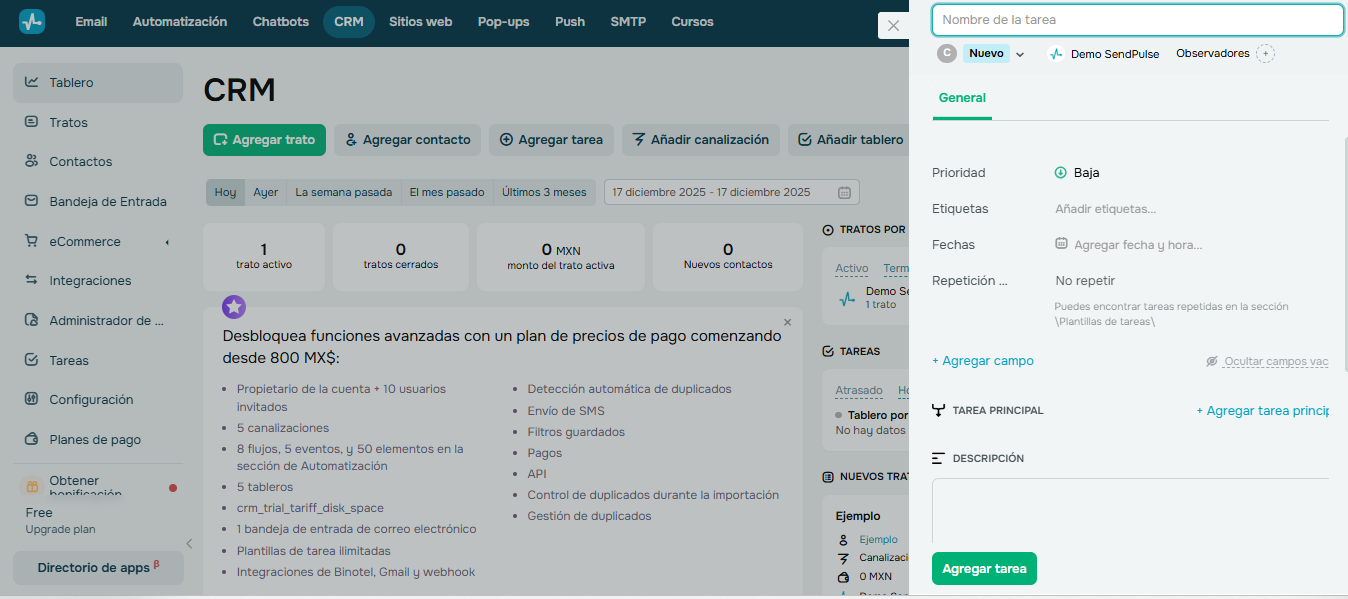Toggle the 'Hoy' date filter

(225, 192)
